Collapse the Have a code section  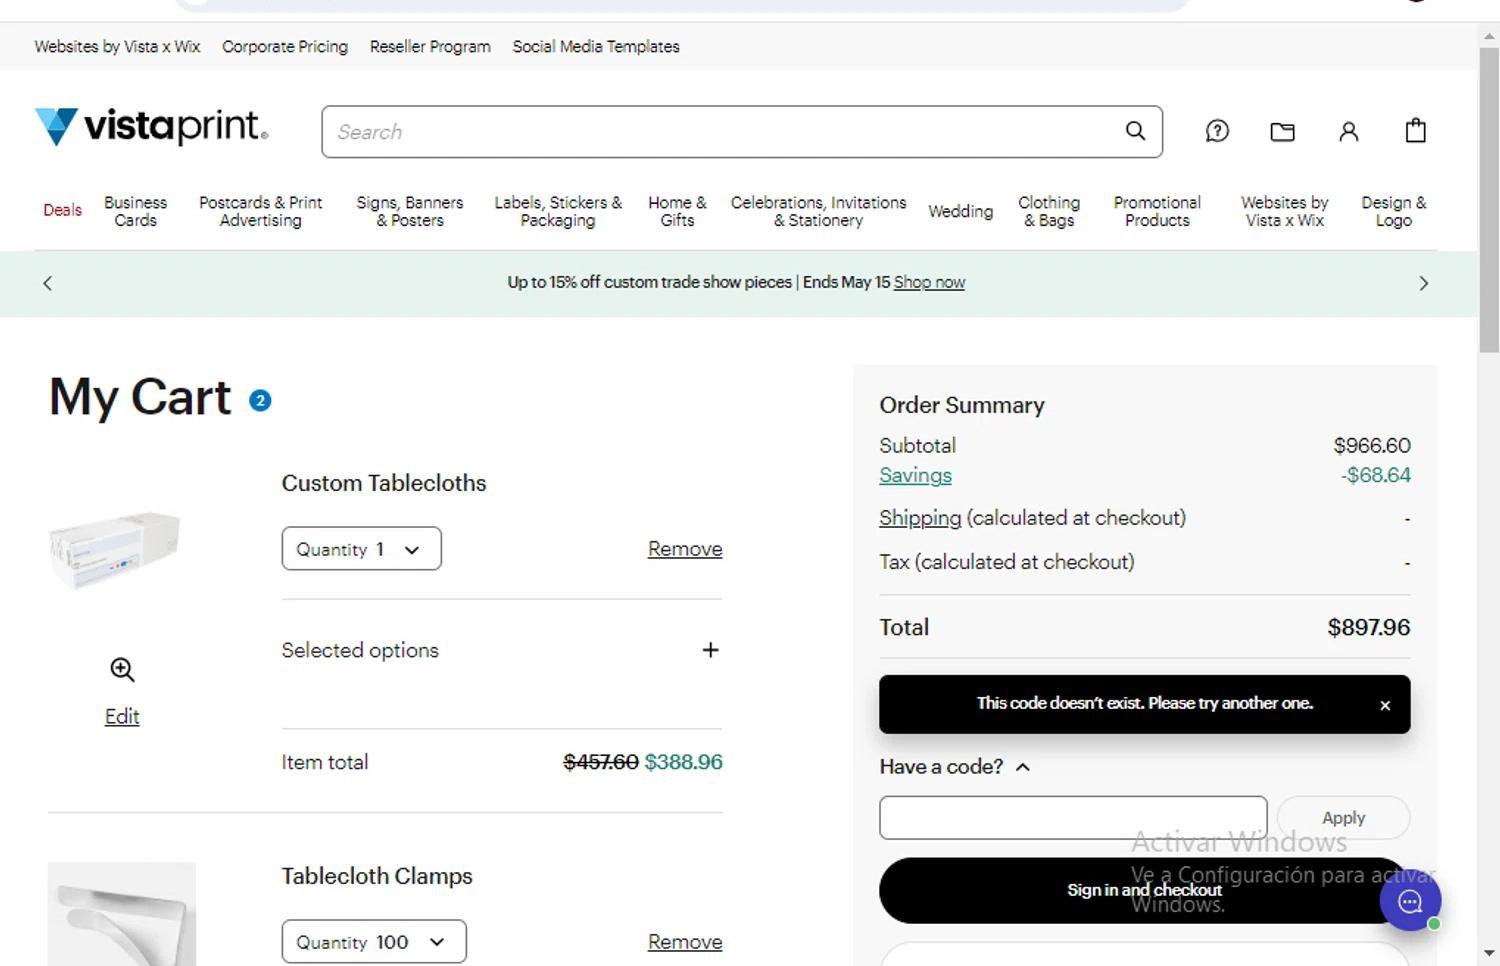click(955, 767)
